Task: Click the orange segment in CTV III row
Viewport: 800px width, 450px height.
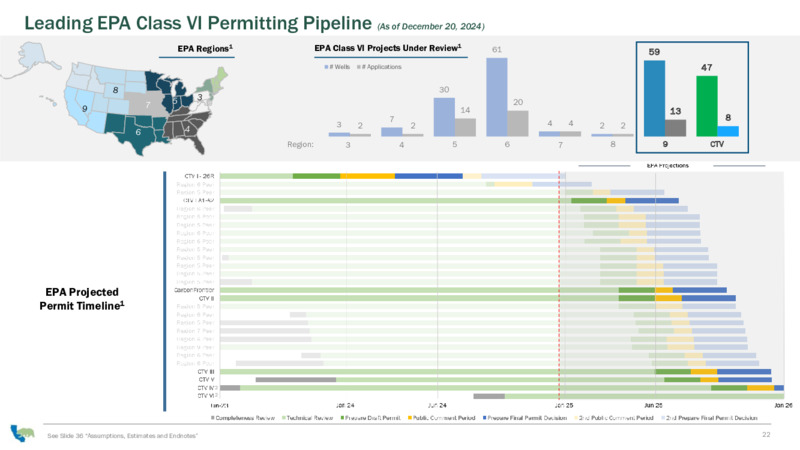Action: [704, 371]
